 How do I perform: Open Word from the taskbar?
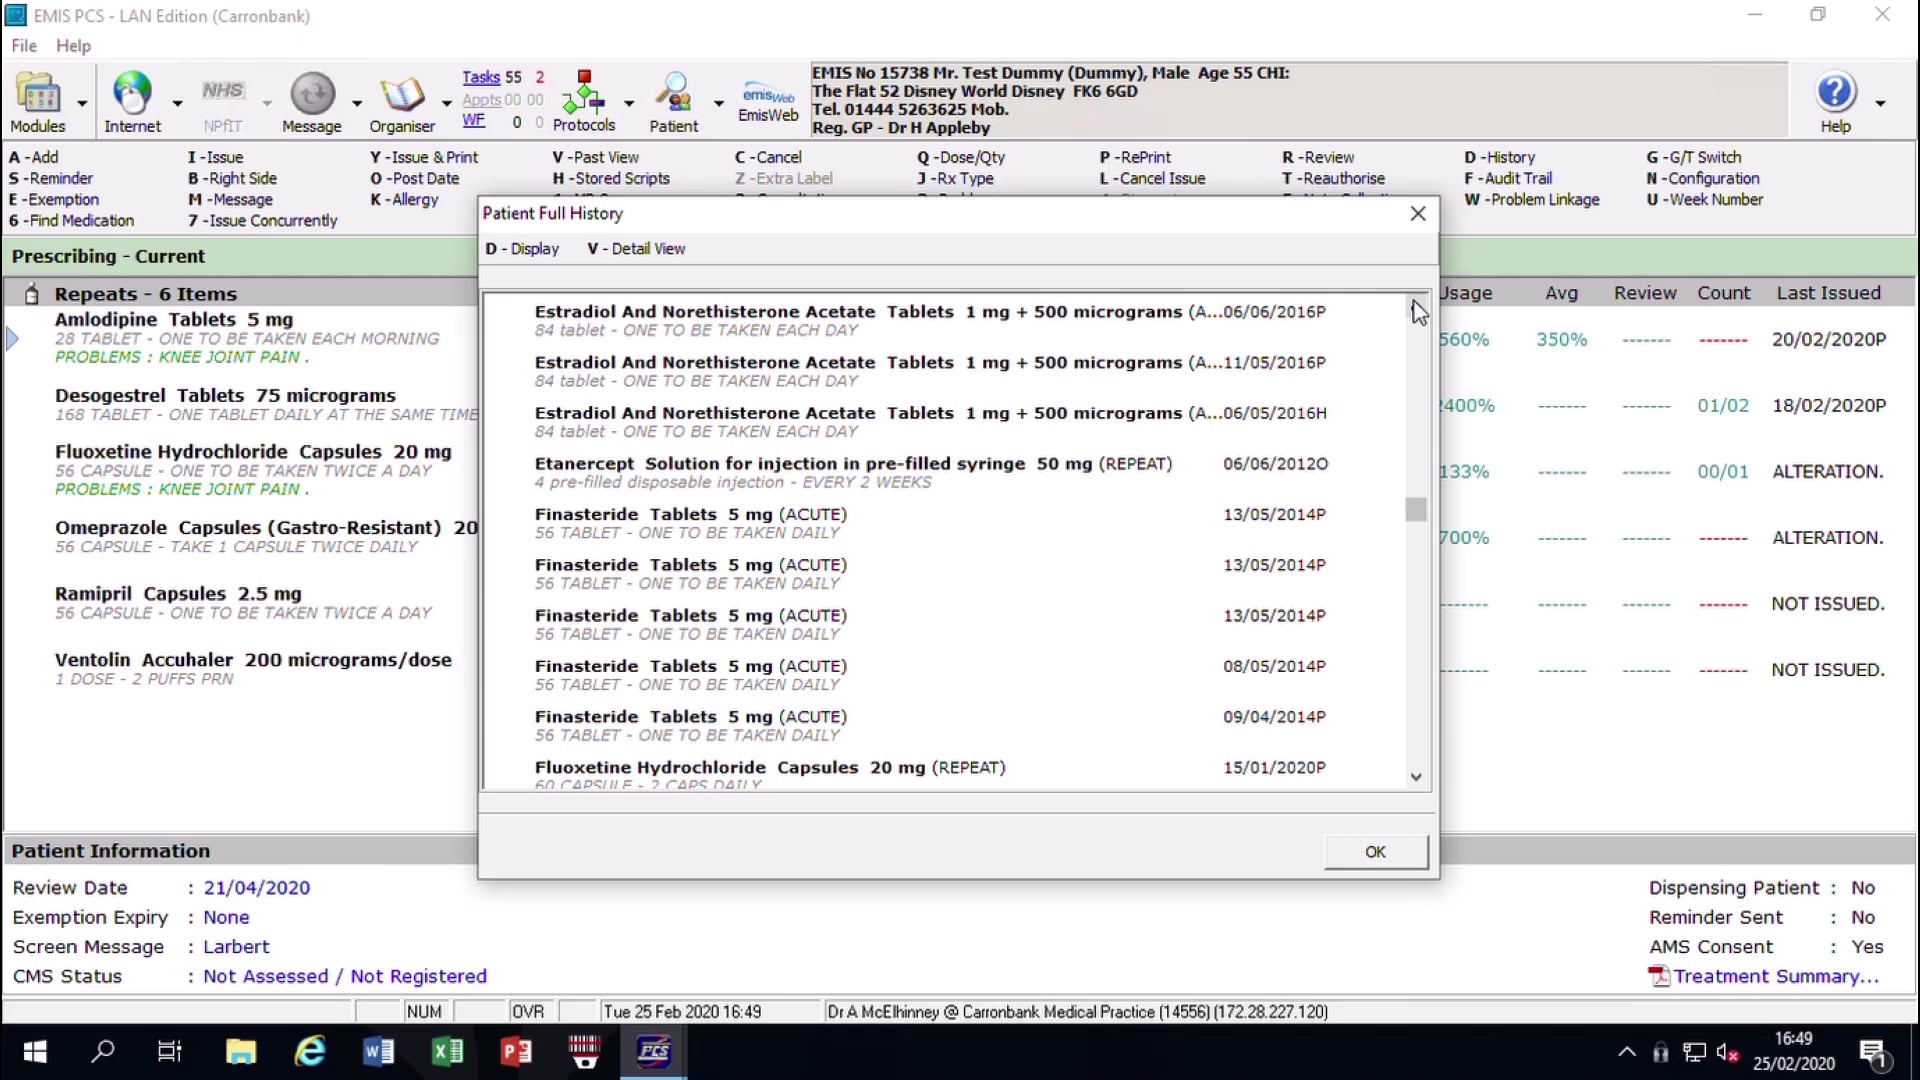point(378,1052)
